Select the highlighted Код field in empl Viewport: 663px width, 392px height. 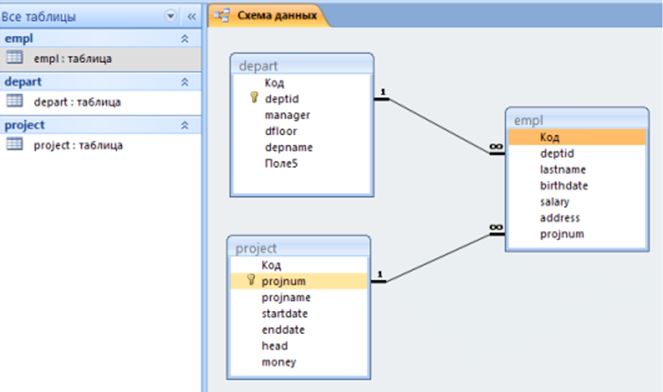coord(577,137)
